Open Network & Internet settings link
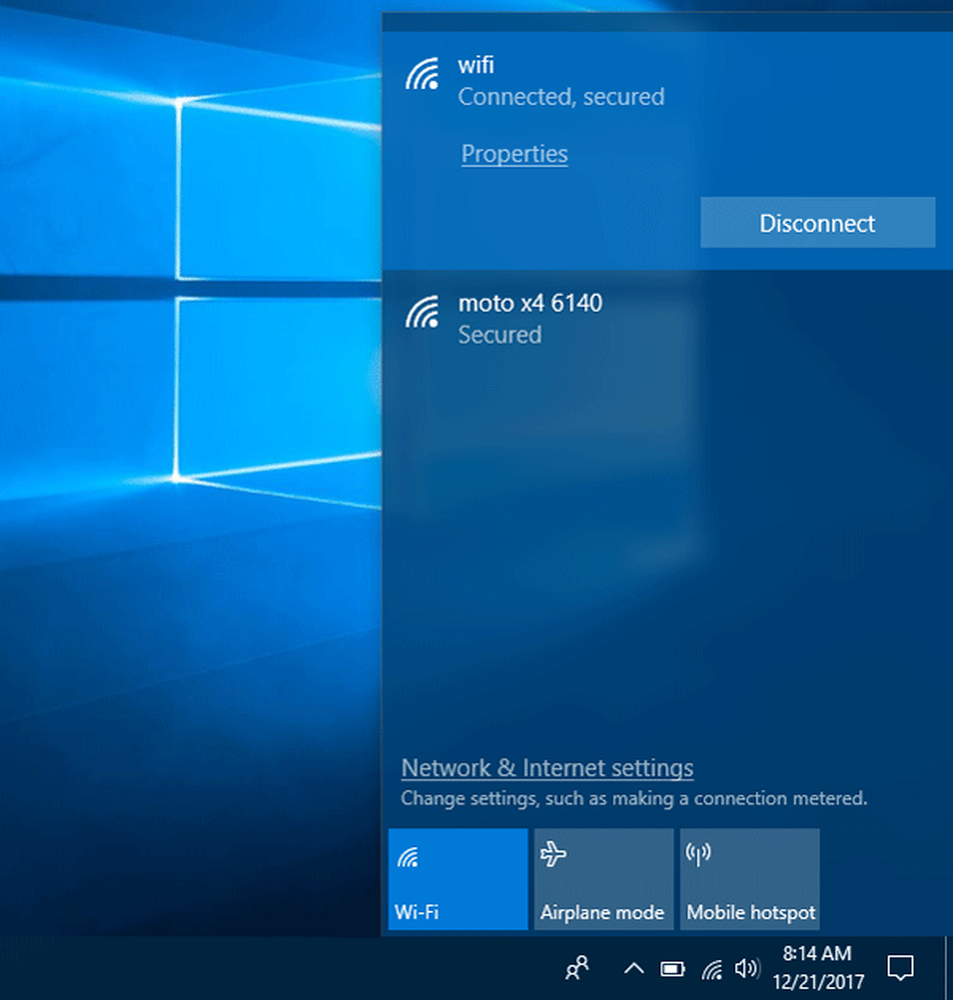The height and width of the screenshot is (1000, 953). (547, 768)
